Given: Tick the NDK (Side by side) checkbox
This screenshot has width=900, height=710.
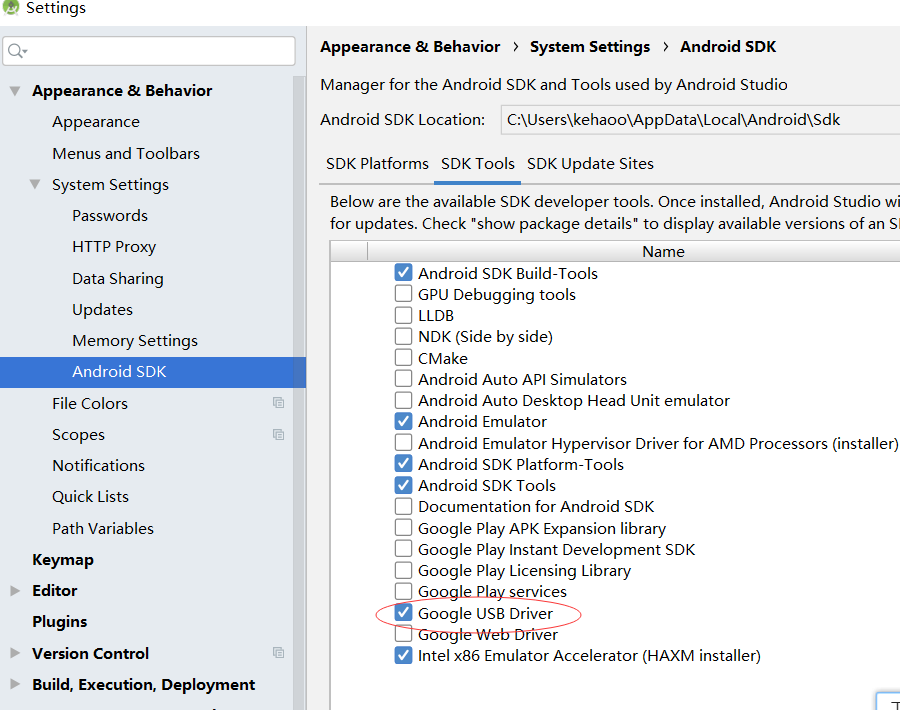Looking at the screenshot, I should pos(404,336).
